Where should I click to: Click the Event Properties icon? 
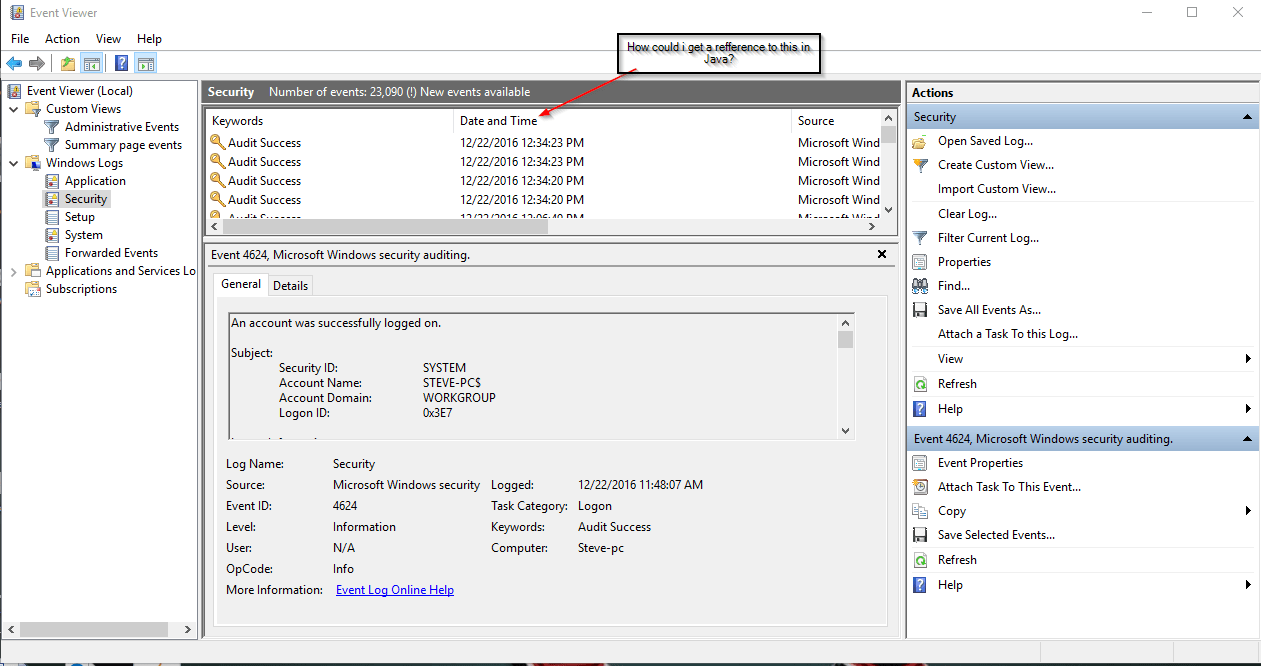point(920,463)
